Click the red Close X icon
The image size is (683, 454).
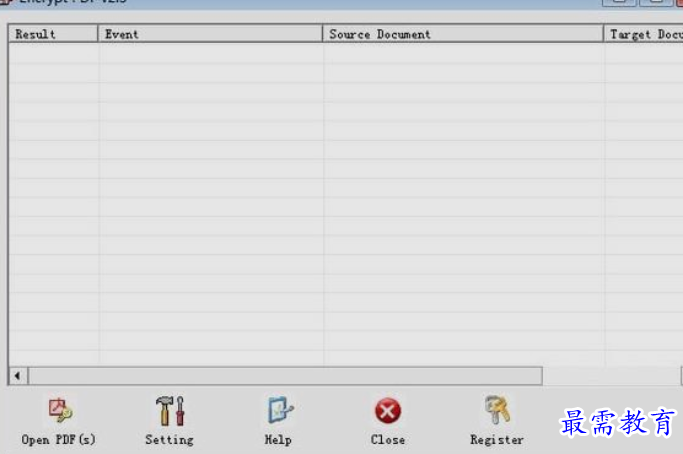point(387,411)
